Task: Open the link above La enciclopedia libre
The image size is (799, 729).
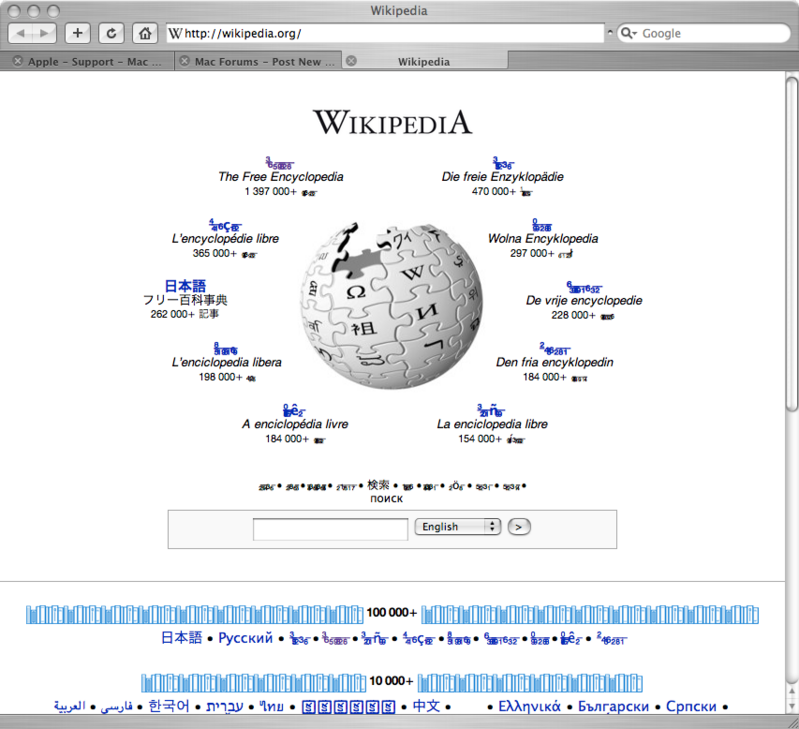Action: click(x=491, y=411)
